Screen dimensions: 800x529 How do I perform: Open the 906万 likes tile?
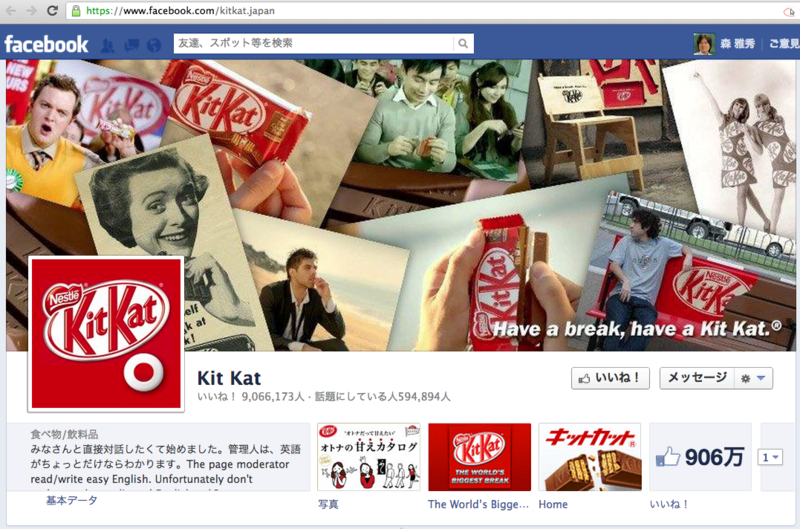click(701, 457)
